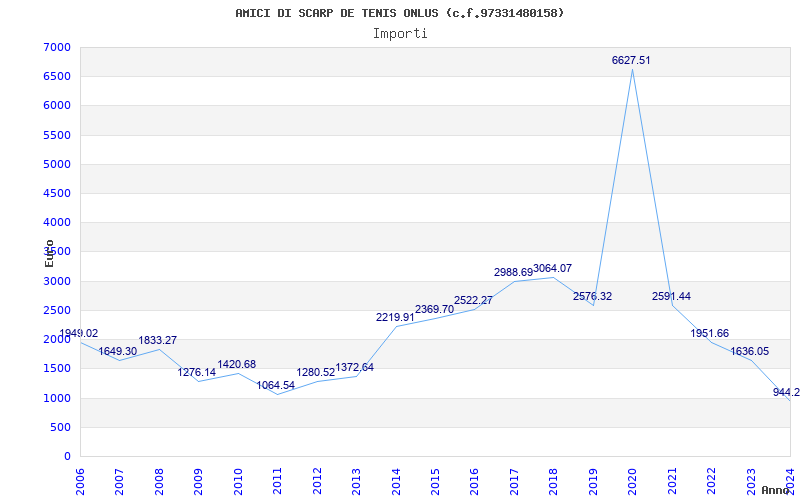This screenshot has height=500, width=800.
Task: Select the 2591.44 data label
Action: (x=671, y=297)
